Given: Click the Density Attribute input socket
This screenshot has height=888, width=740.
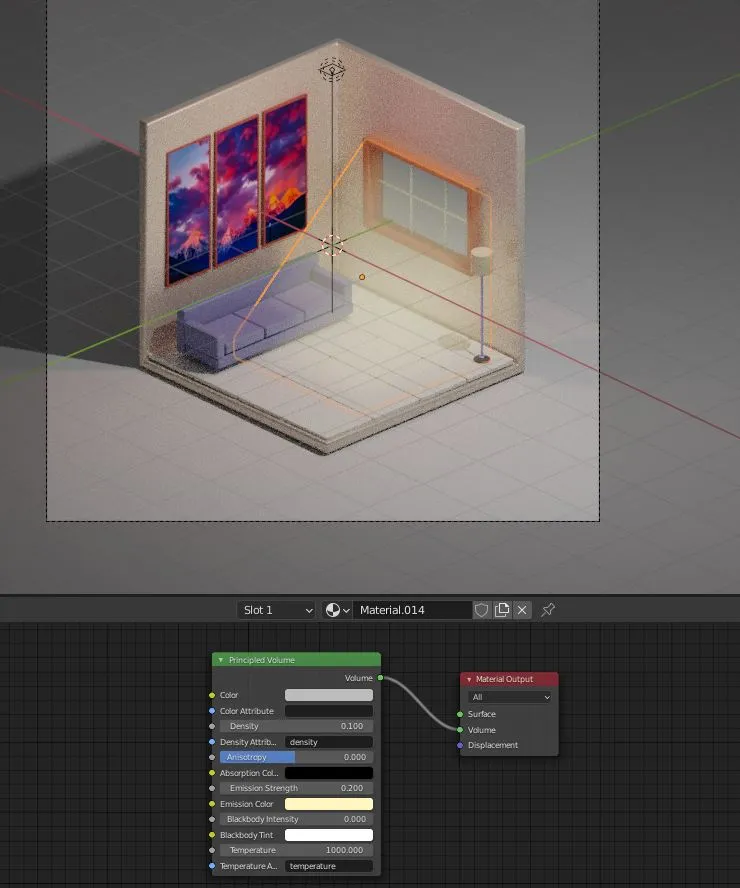Looking at the screenshot, I should click(x=212, y=742).
